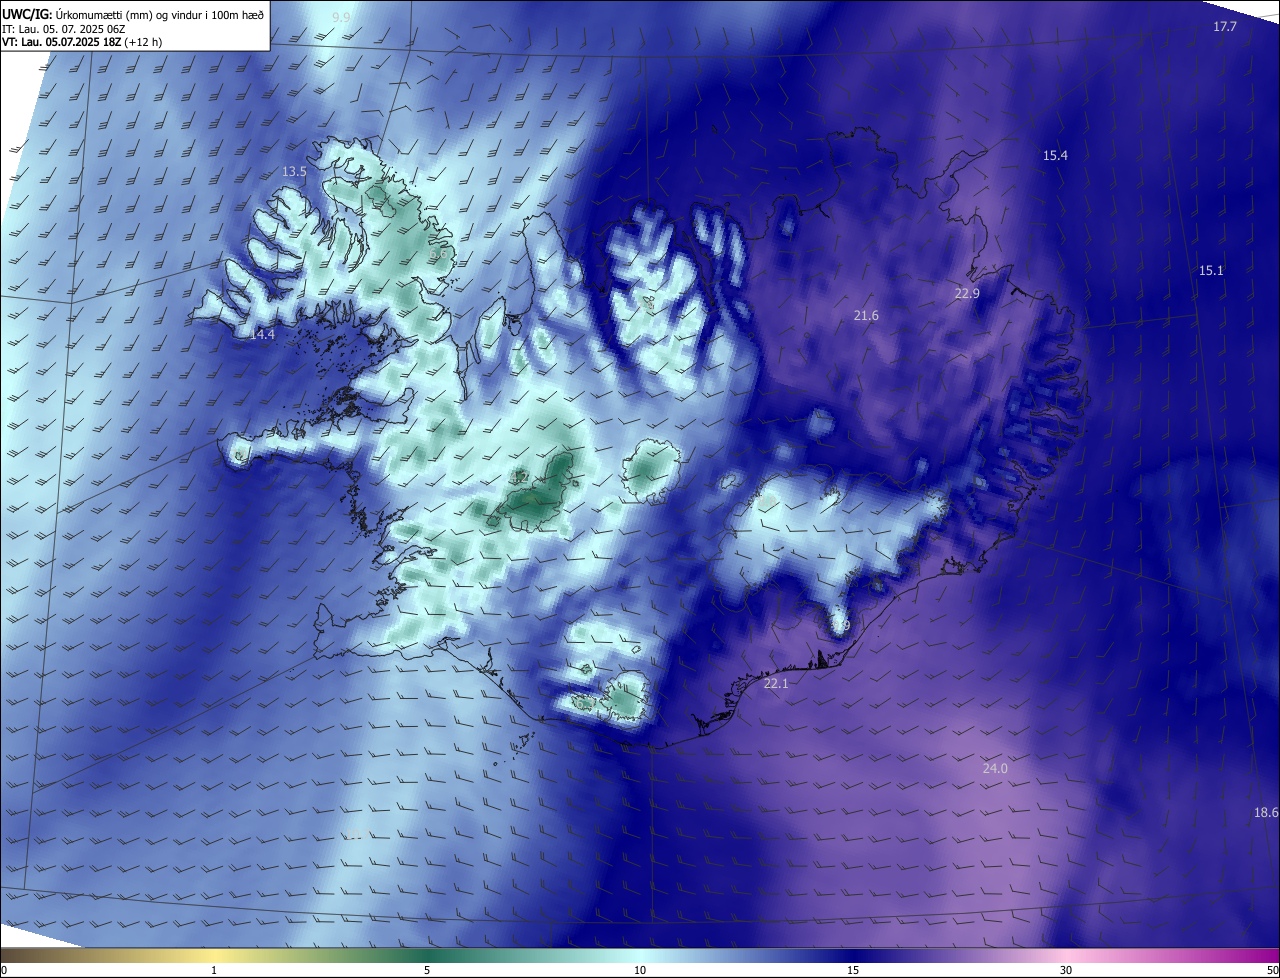This screenshot has height=978, width=1280.
Task: Click the 22.9 value label on the map
Action: point(967,294)
